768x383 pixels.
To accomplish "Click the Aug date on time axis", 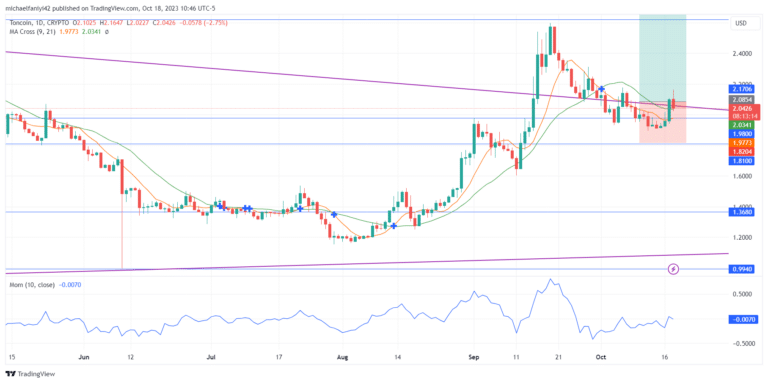I will point(342,358).
